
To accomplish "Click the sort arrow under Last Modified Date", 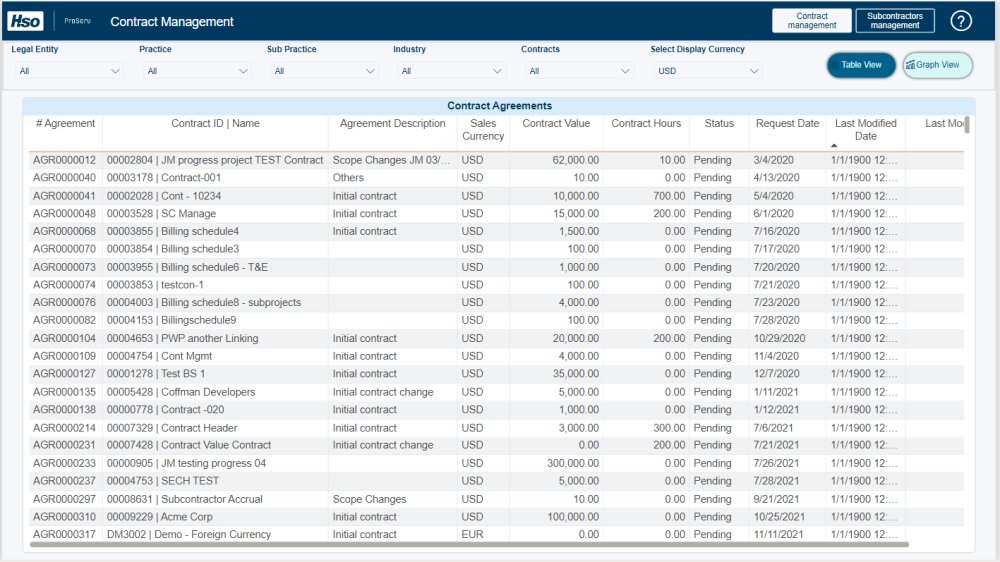I will (x=834, y=146).
